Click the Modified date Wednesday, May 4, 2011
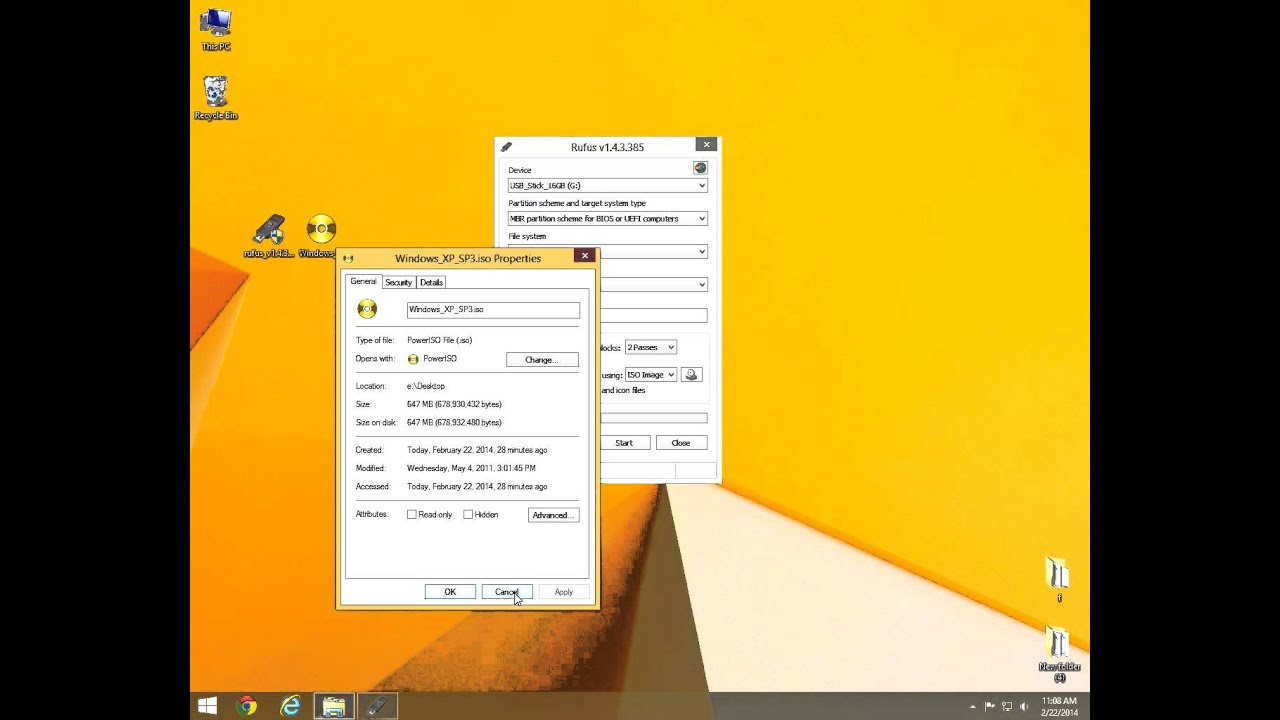The image size is (1280, 720). pyautogui.click(x=471, y=468)
